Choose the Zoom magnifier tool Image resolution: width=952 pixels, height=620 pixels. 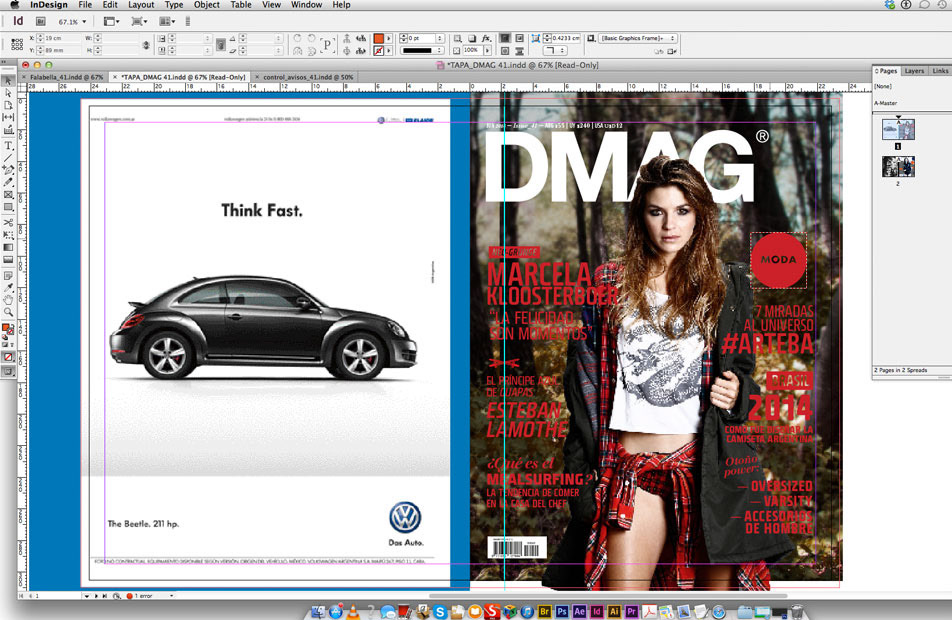[x=9, y=312]
